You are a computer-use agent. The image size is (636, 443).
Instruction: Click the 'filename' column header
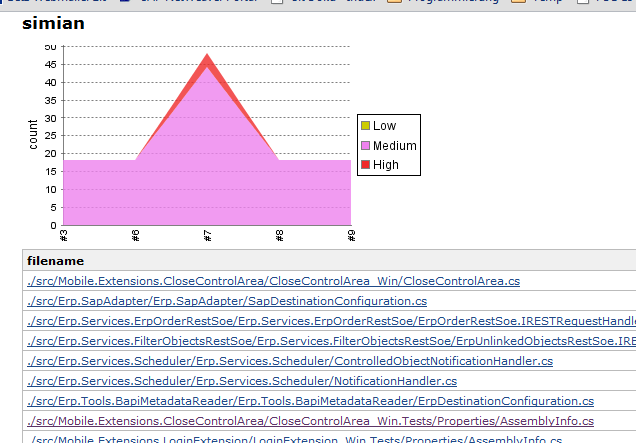tap(56, 261)
